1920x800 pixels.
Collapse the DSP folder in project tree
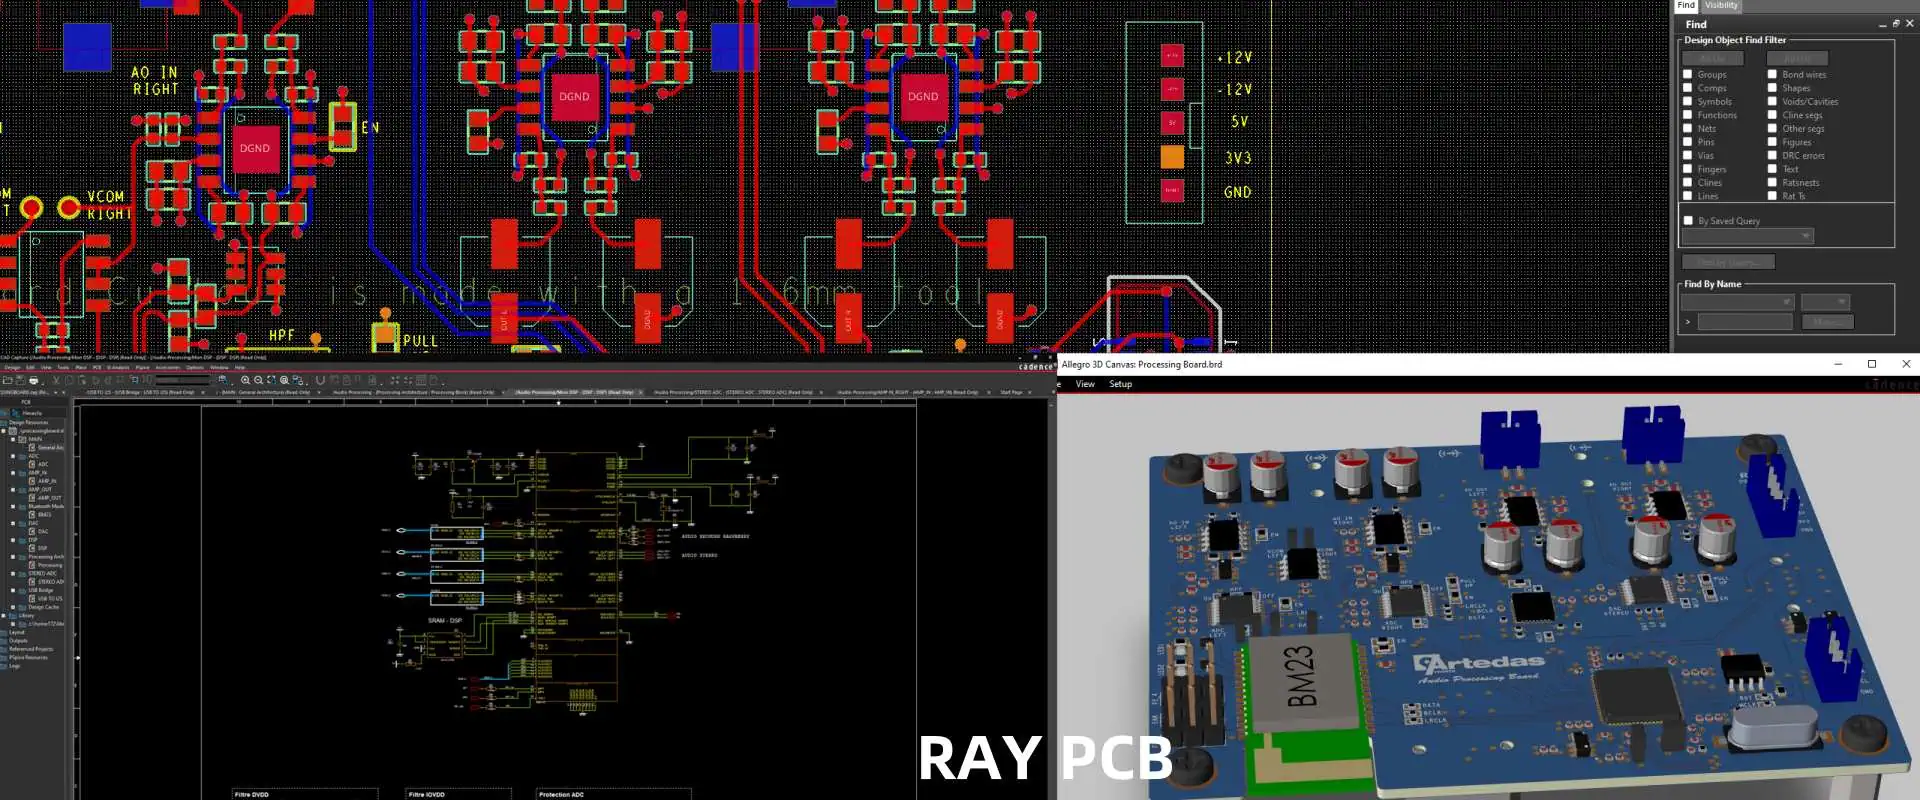[x=13, y=540]
